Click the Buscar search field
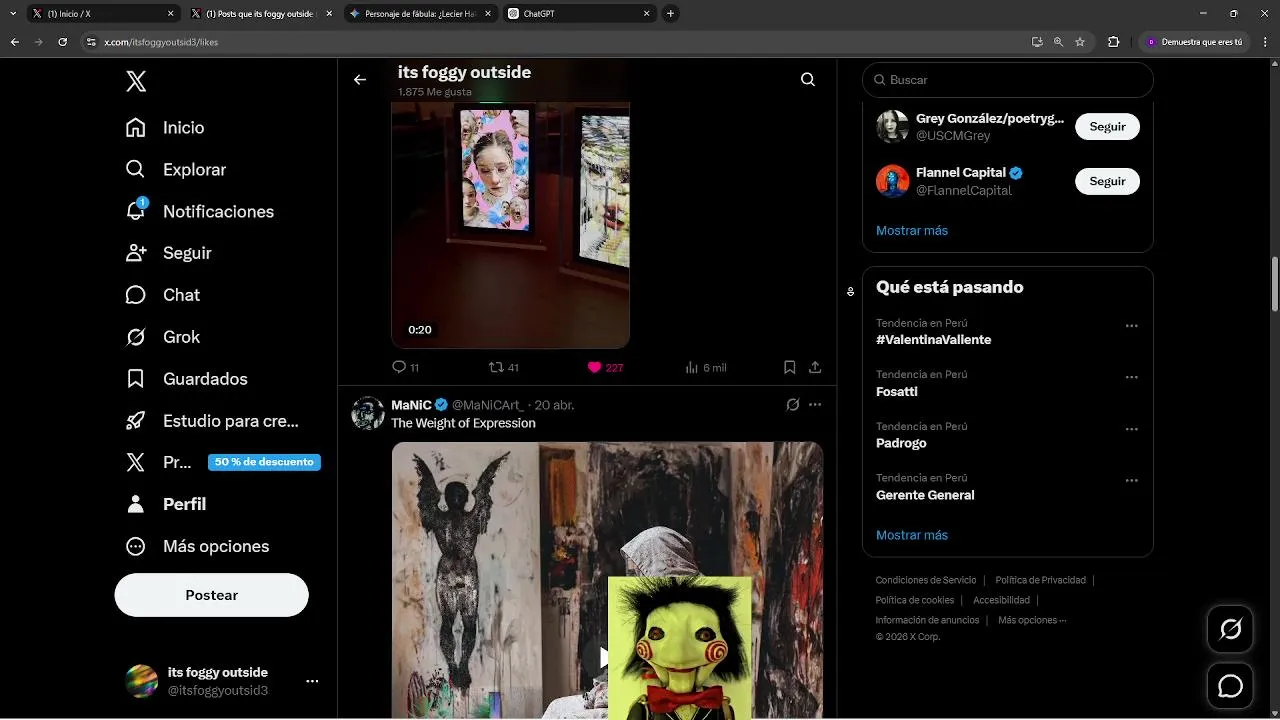The image size is (1280, 720). tap(1008, 80)
